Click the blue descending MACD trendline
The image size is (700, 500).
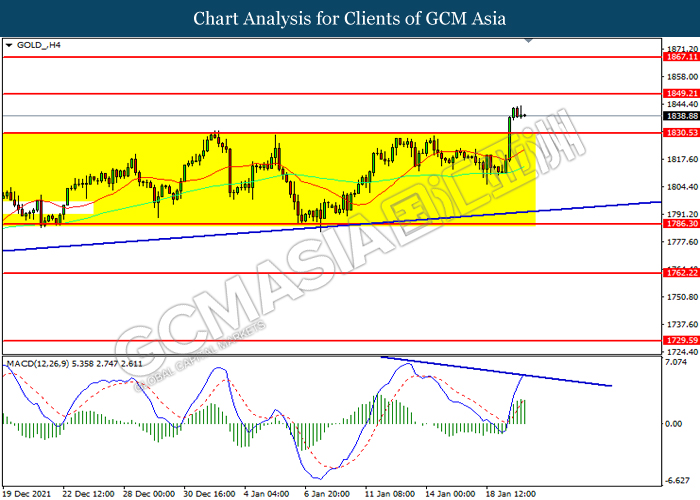(496, 371)
